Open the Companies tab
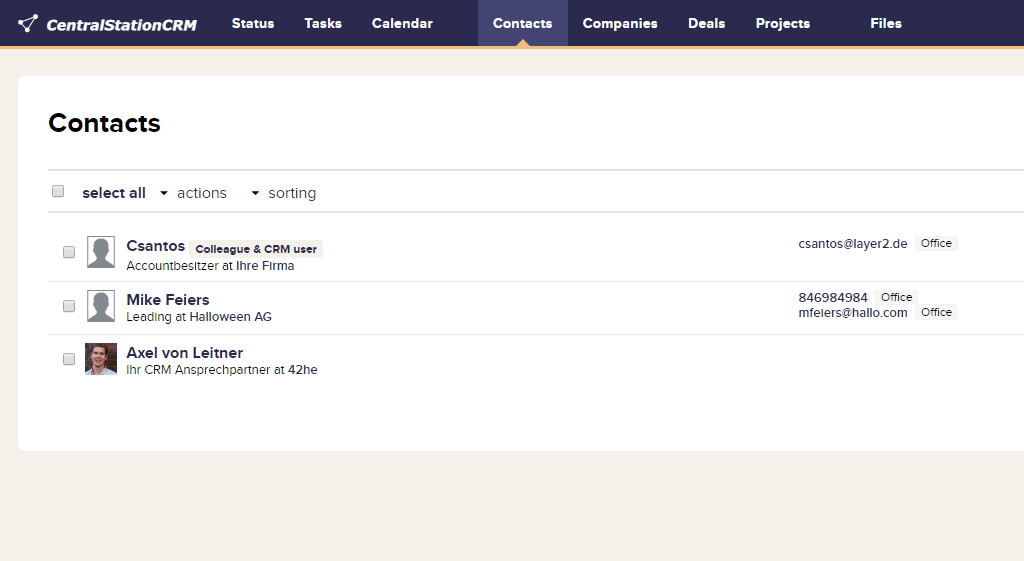Image resolution: width=1024 pixels, height=561 pixels. pyautogui.click(x=620, y=23)
